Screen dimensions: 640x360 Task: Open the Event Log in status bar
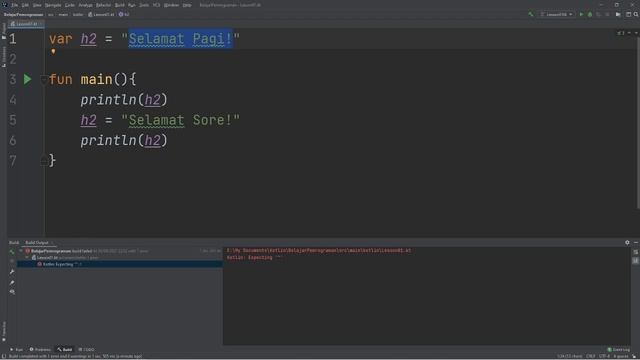pos(619,349)
